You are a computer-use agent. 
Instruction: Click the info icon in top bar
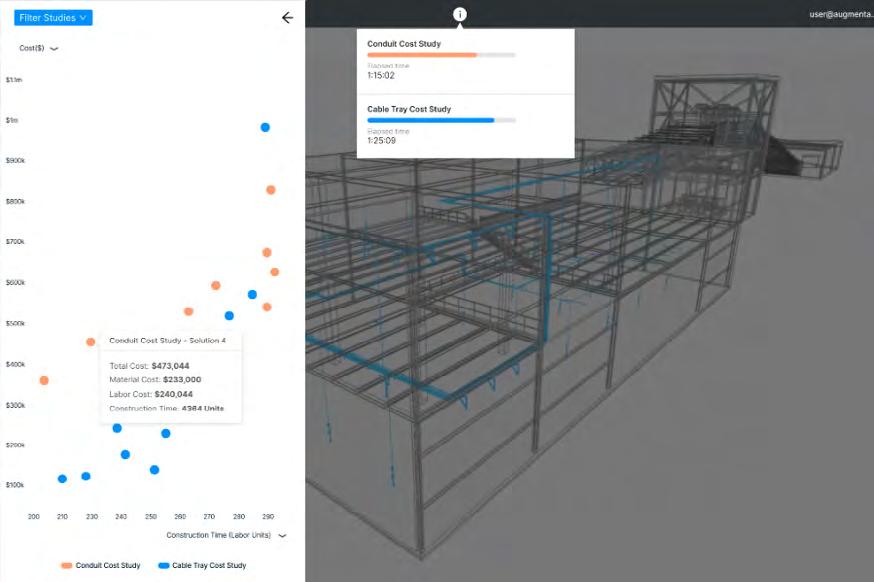point(460,14)
